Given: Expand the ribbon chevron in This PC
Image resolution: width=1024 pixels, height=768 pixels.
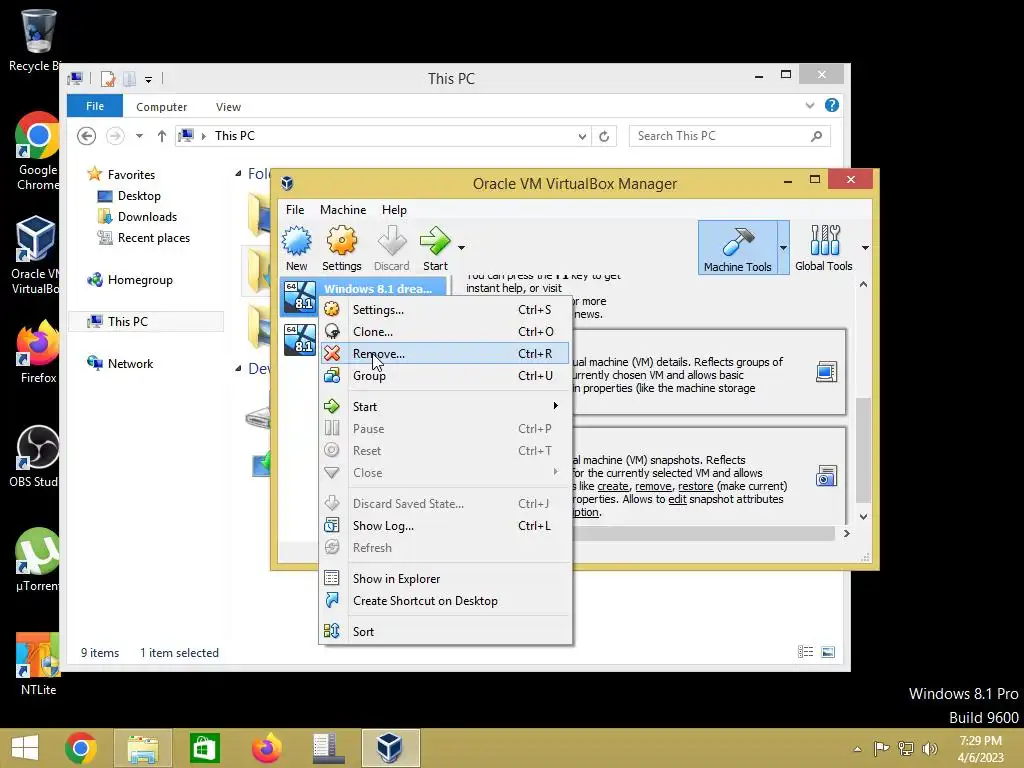Looking at the screenshot, I should coord(810,105).
